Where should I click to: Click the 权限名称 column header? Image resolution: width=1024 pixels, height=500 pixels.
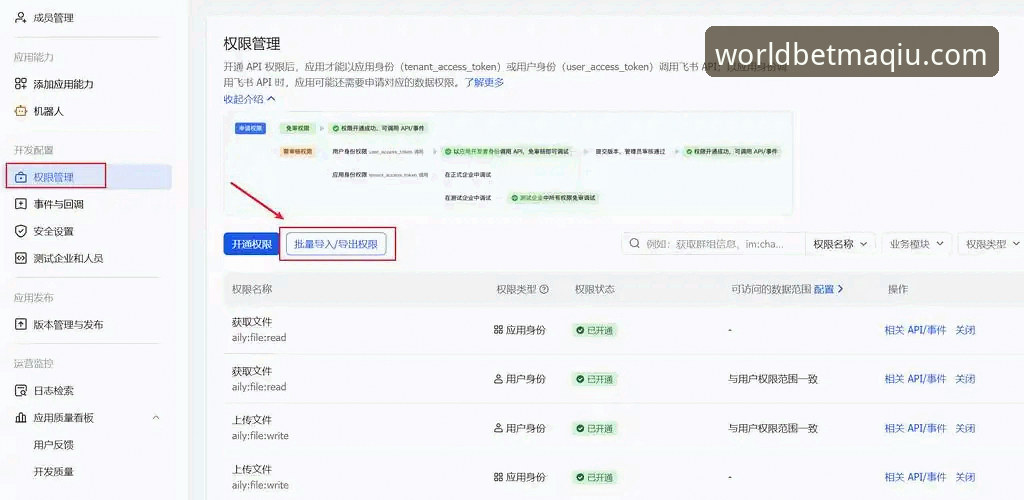pyautogui.click(x=252, y=289)
